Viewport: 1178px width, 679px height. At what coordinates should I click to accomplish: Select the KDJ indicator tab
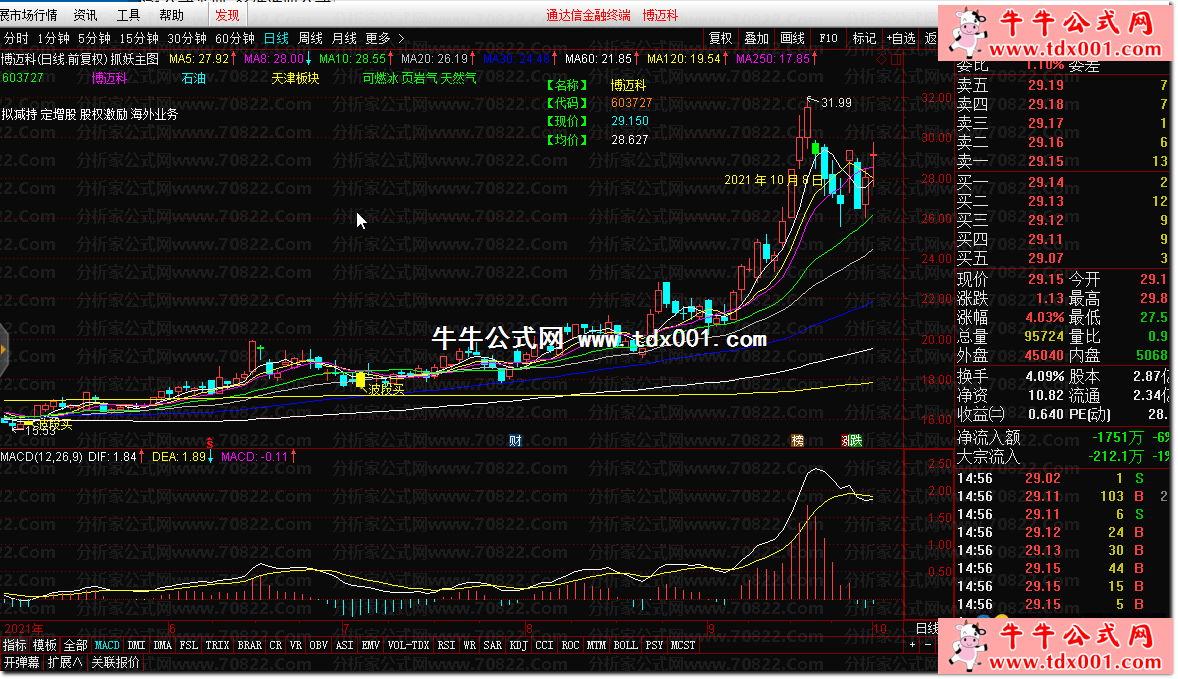518,645
